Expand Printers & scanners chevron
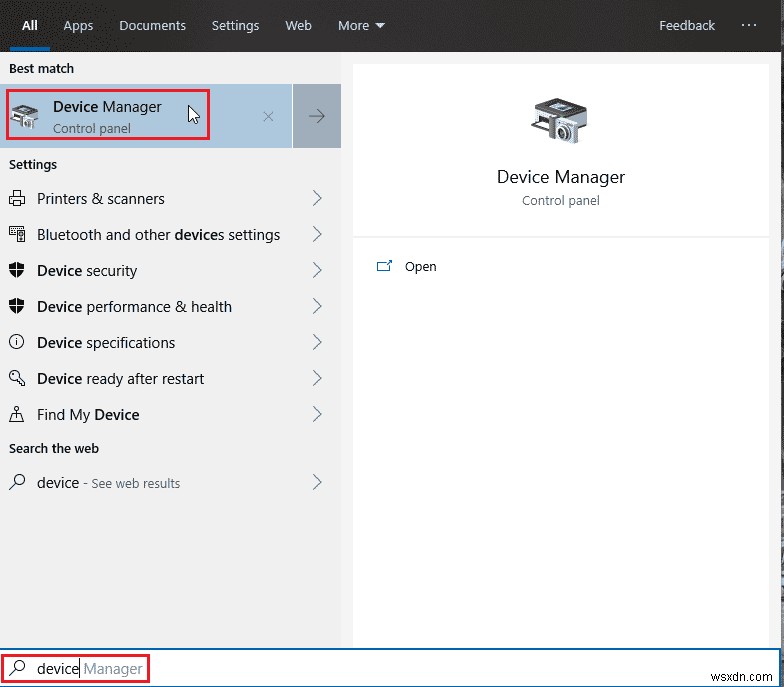This screenshot has width=784, height=687. tap(317, 198)
